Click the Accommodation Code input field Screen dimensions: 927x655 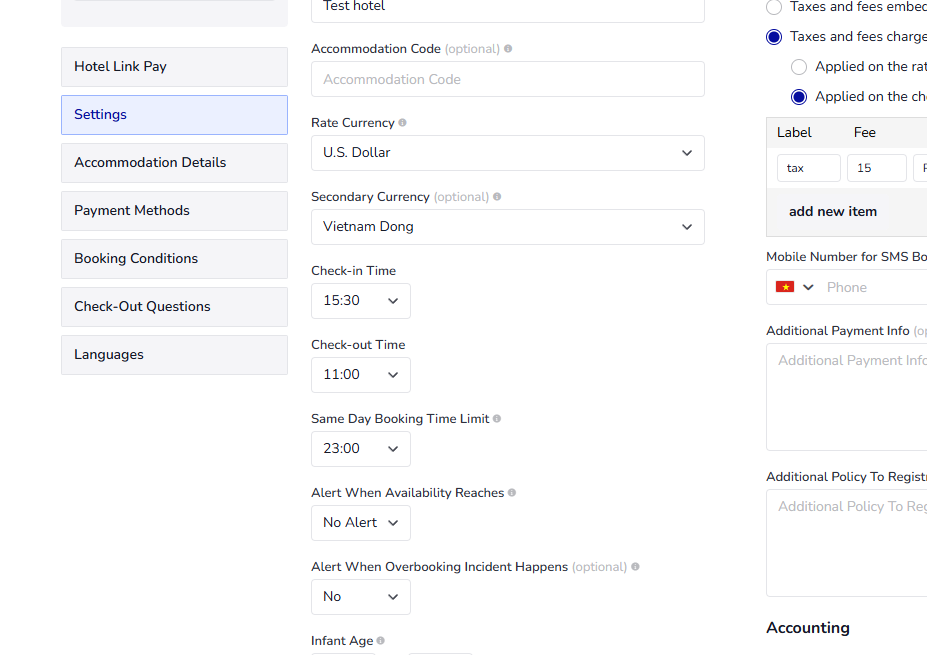pos(508,79)
